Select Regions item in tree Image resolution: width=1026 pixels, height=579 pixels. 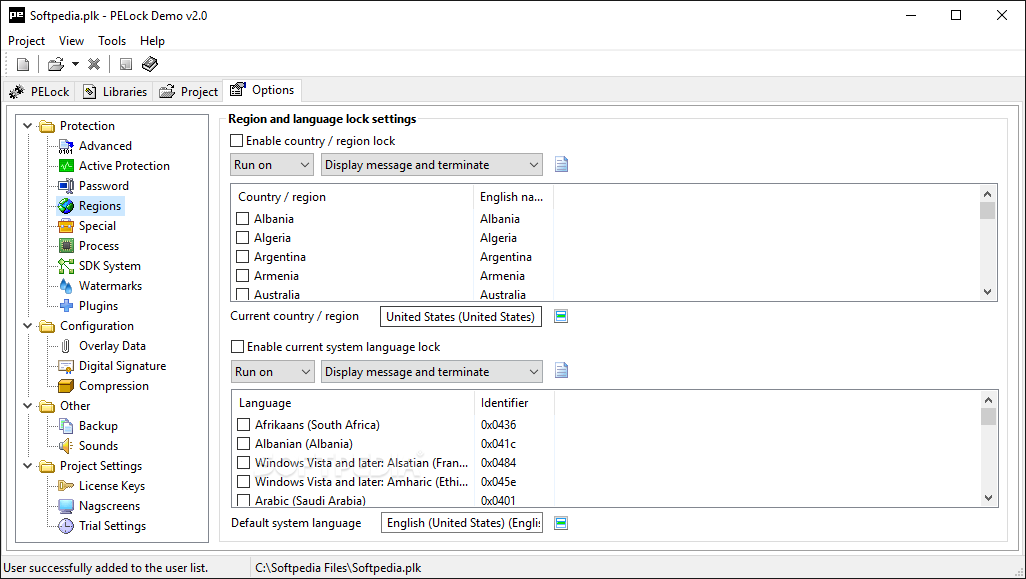coord(99,206)
